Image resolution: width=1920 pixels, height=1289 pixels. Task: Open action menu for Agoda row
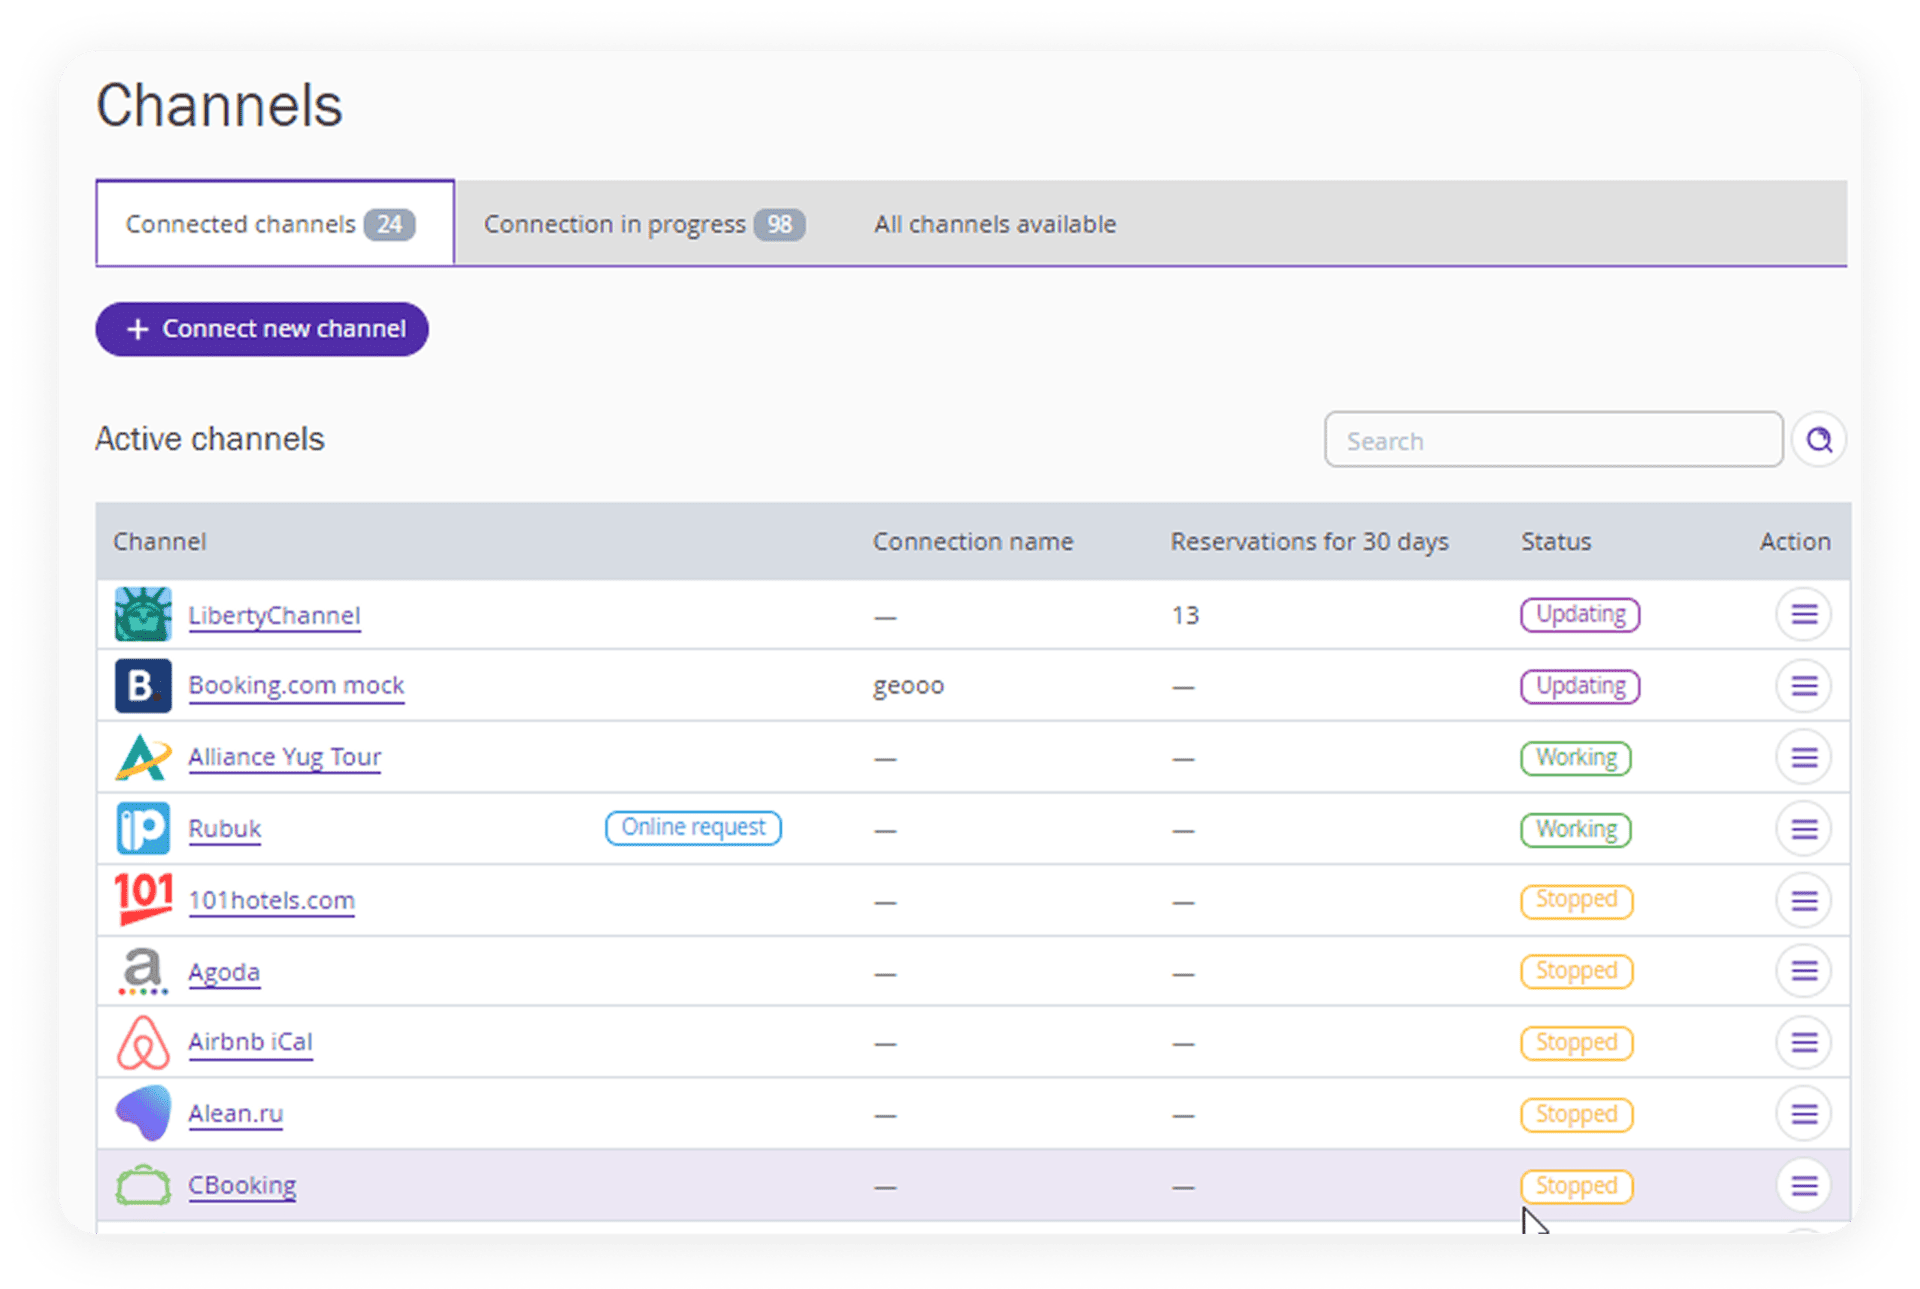click(1804, 971)
